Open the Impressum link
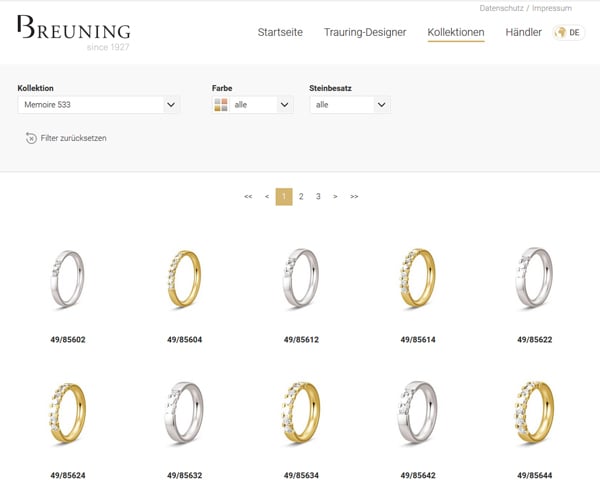The height and width of the screenshot is (487, 600). (x=552, y=8)
